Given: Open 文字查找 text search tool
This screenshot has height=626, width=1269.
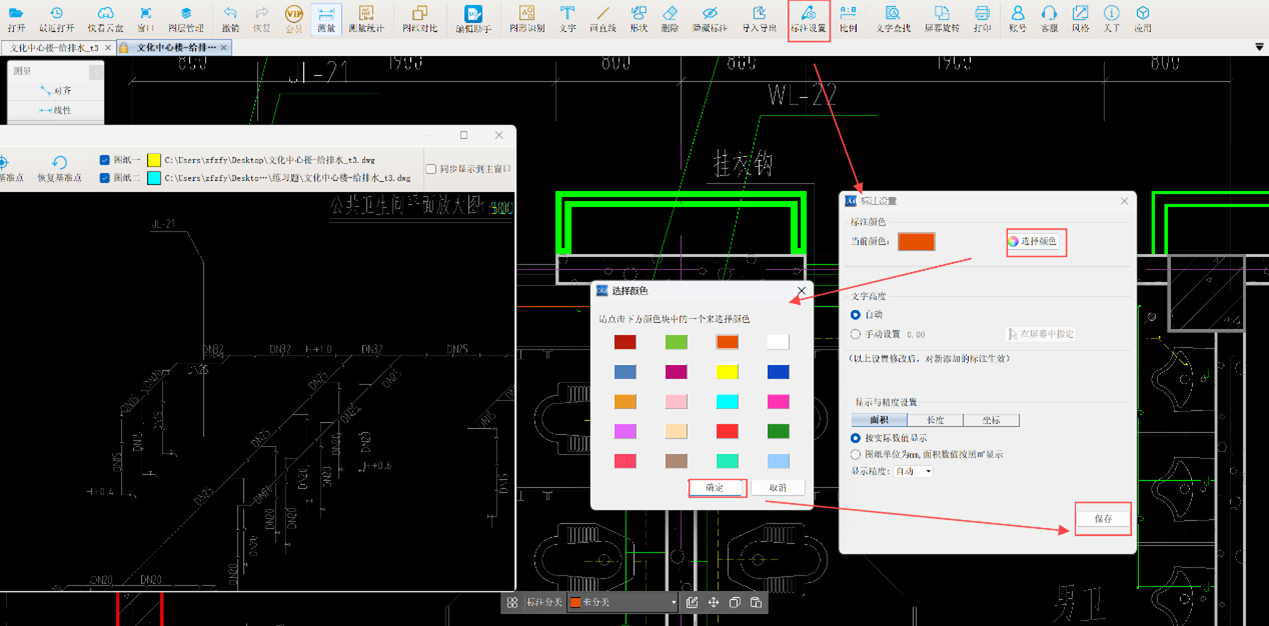Looking at the screenshot, I should tap(893, 18).
